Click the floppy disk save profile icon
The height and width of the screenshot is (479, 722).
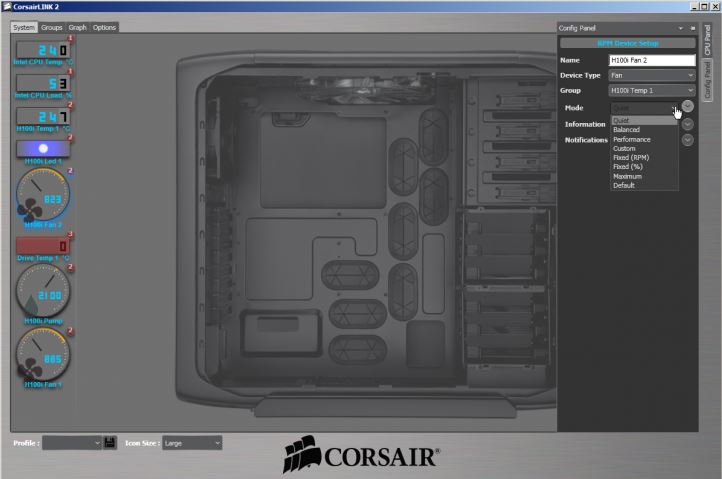[110, 443]
